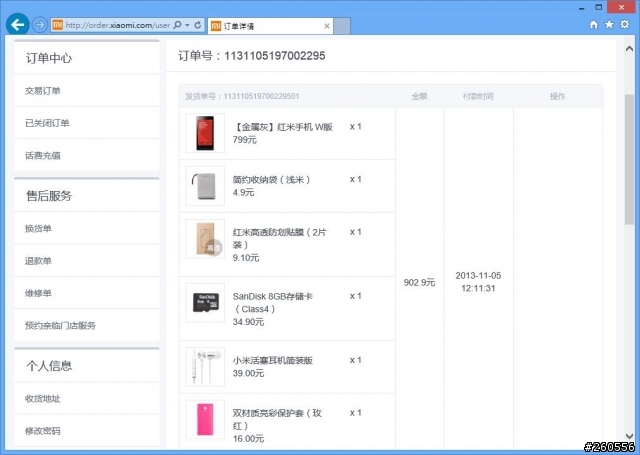Open a new blank tab
640x455 pixels.
[342, 26]
